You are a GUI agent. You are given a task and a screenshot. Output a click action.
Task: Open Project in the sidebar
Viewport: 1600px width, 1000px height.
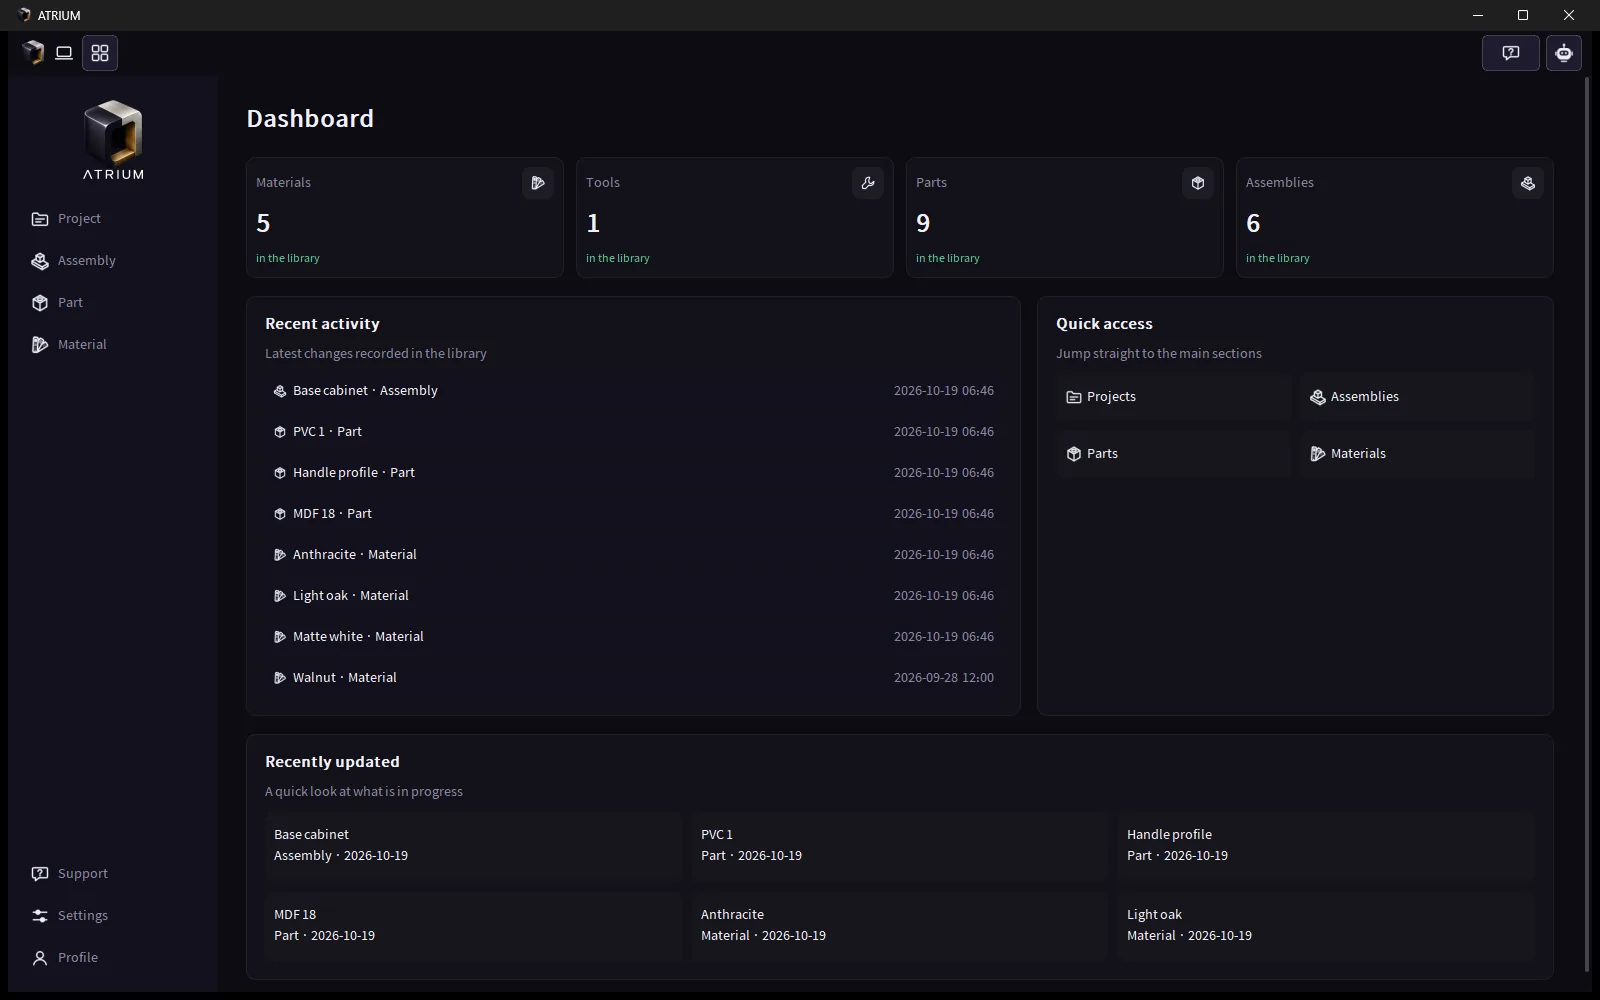(x=112, y=219)
